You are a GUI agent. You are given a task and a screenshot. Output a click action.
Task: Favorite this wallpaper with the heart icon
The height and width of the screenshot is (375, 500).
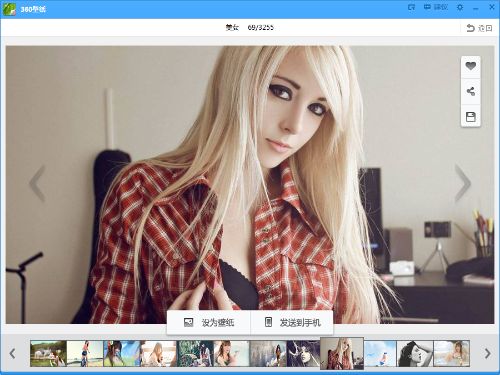coord(470,66)
